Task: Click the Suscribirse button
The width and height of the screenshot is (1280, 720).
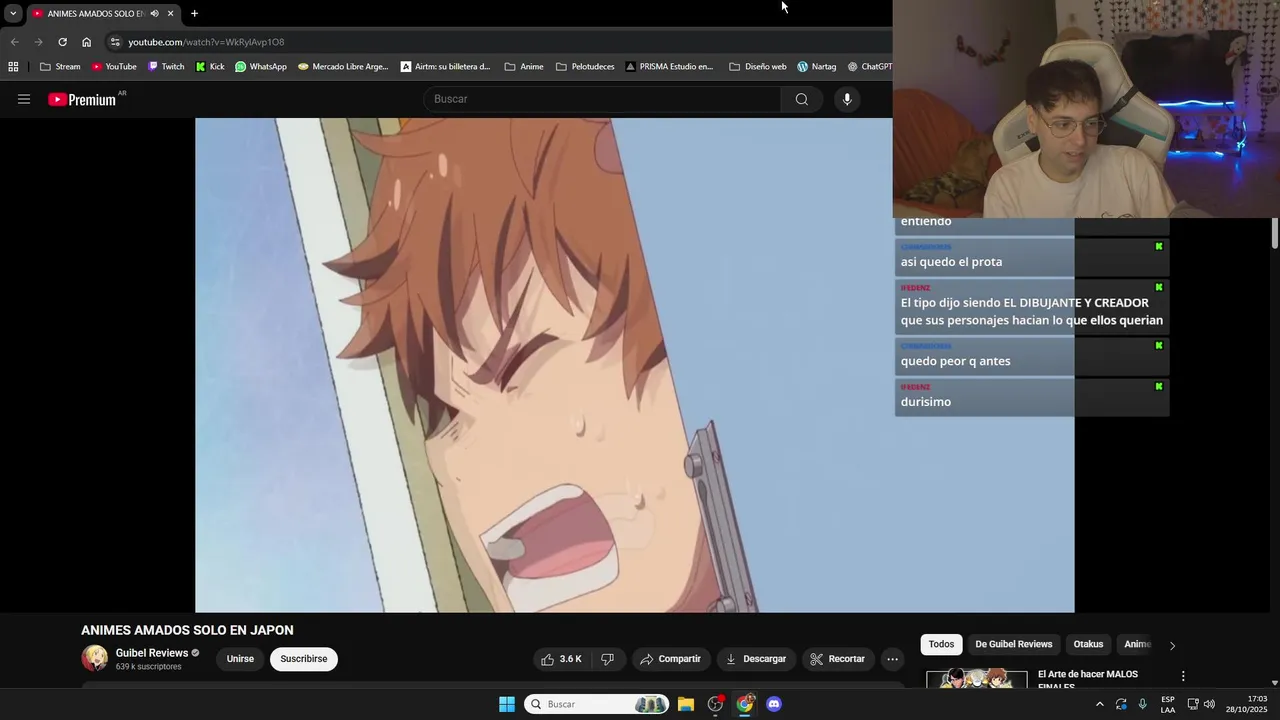Action: [304, 659]
